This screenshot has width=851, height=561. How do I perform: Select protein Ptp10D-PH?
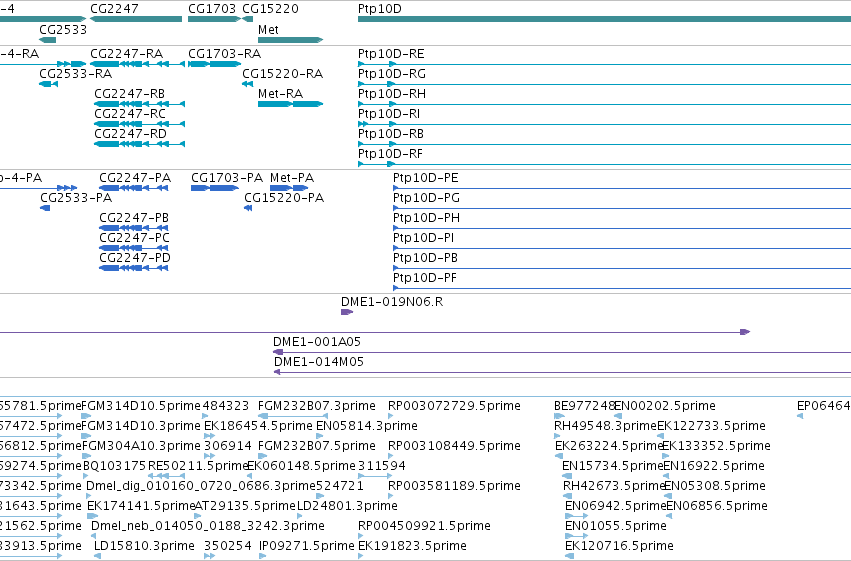click(622, 228)
